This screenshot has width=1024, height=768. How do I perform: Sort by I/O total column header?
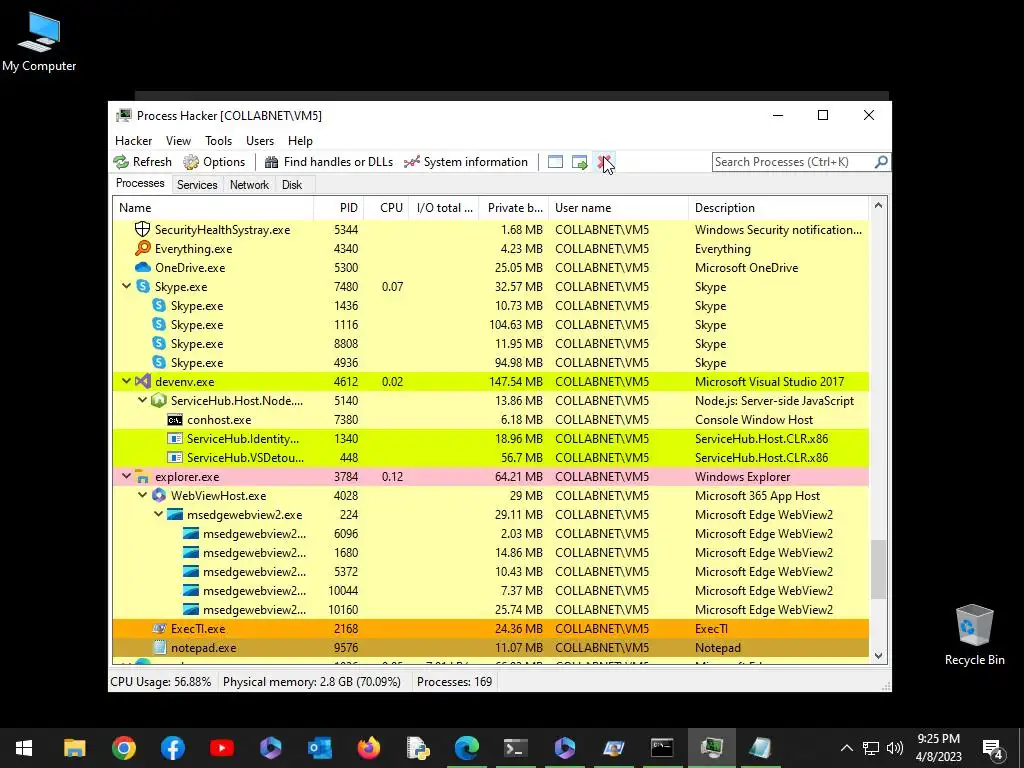pyautogui.click(x=443, y=208)
